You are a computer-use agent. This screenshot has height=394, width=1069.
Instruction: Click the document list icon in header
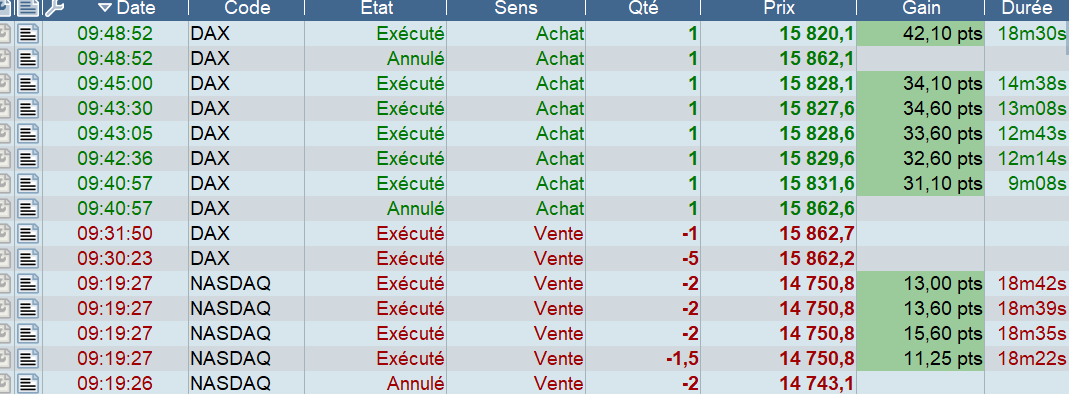28,8
